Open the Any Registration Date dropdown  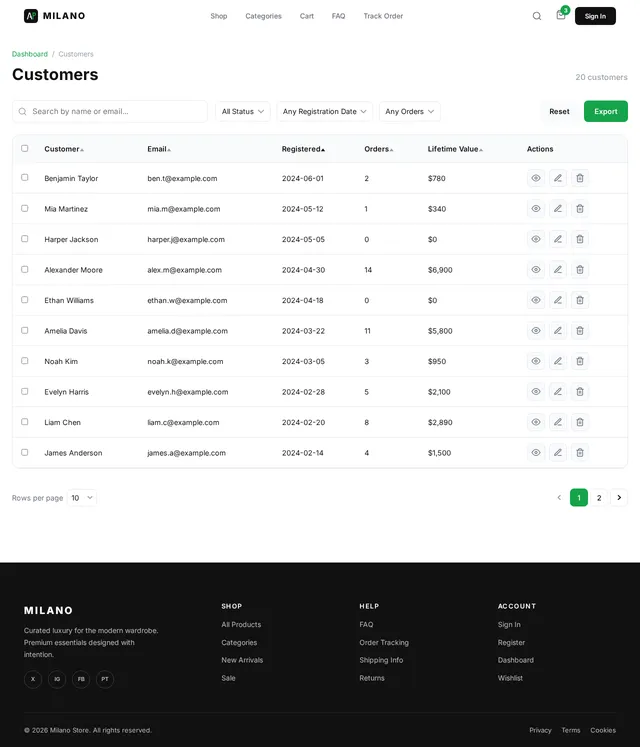325,111
